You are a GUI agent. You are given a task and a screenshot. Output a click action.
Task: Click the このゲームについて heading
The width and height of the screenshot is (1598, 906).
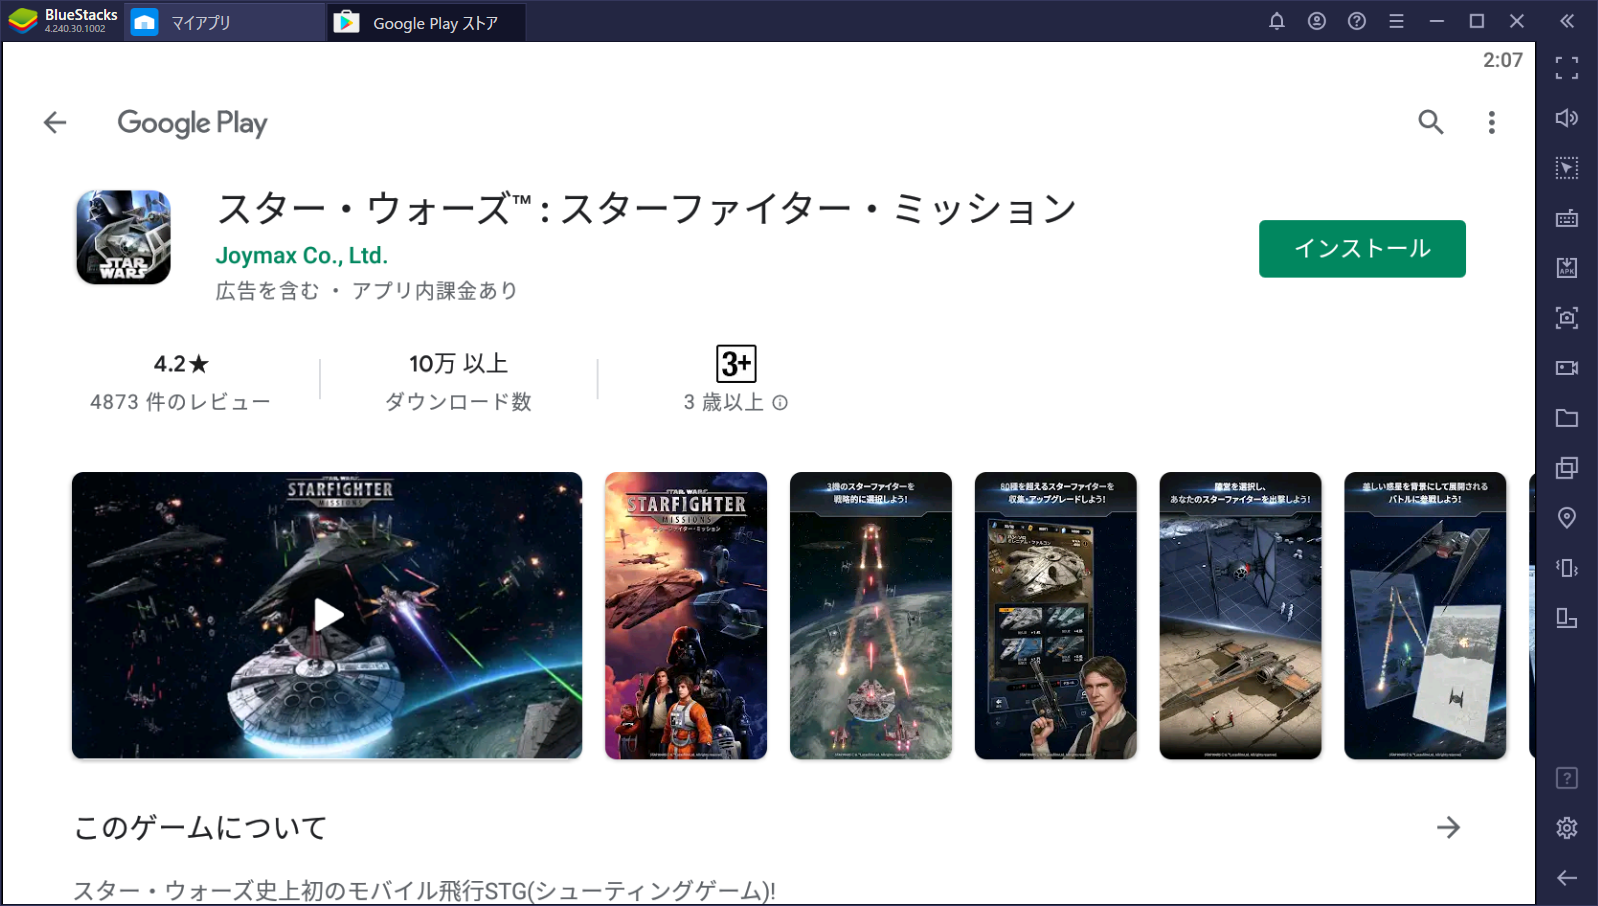pos(200,827)
